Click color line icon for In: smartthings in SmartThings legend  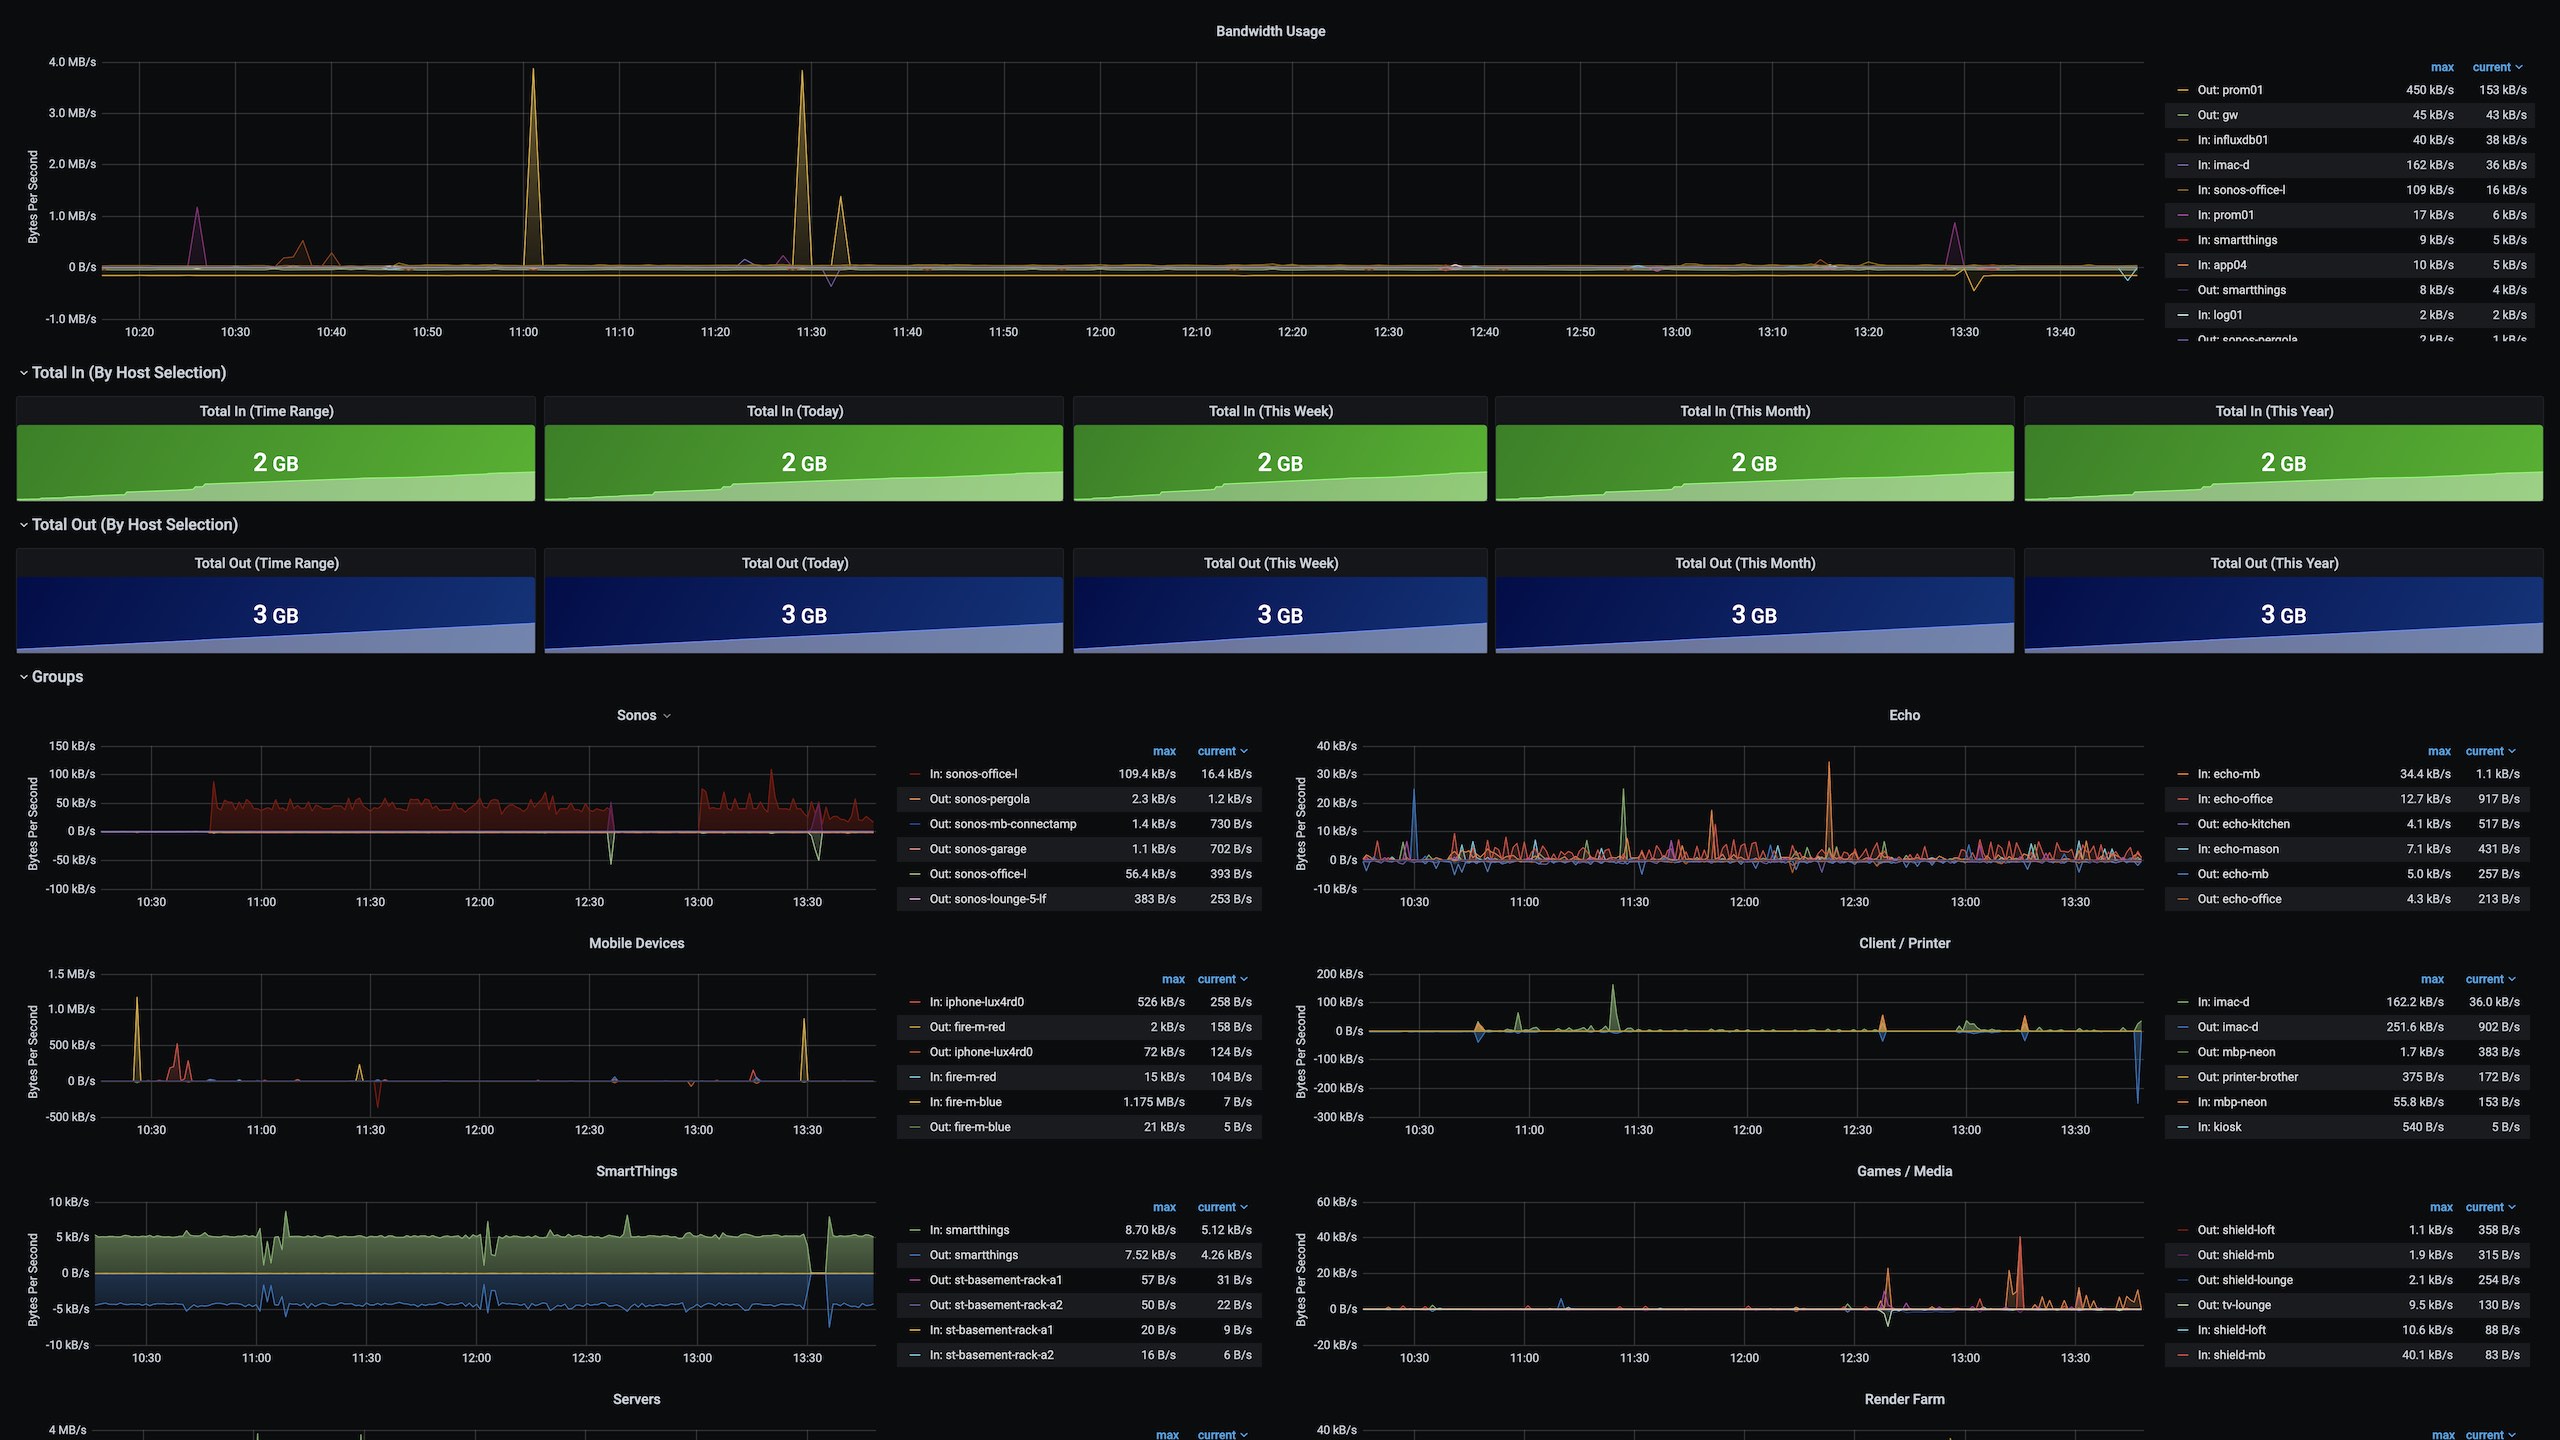point(915,1230)
